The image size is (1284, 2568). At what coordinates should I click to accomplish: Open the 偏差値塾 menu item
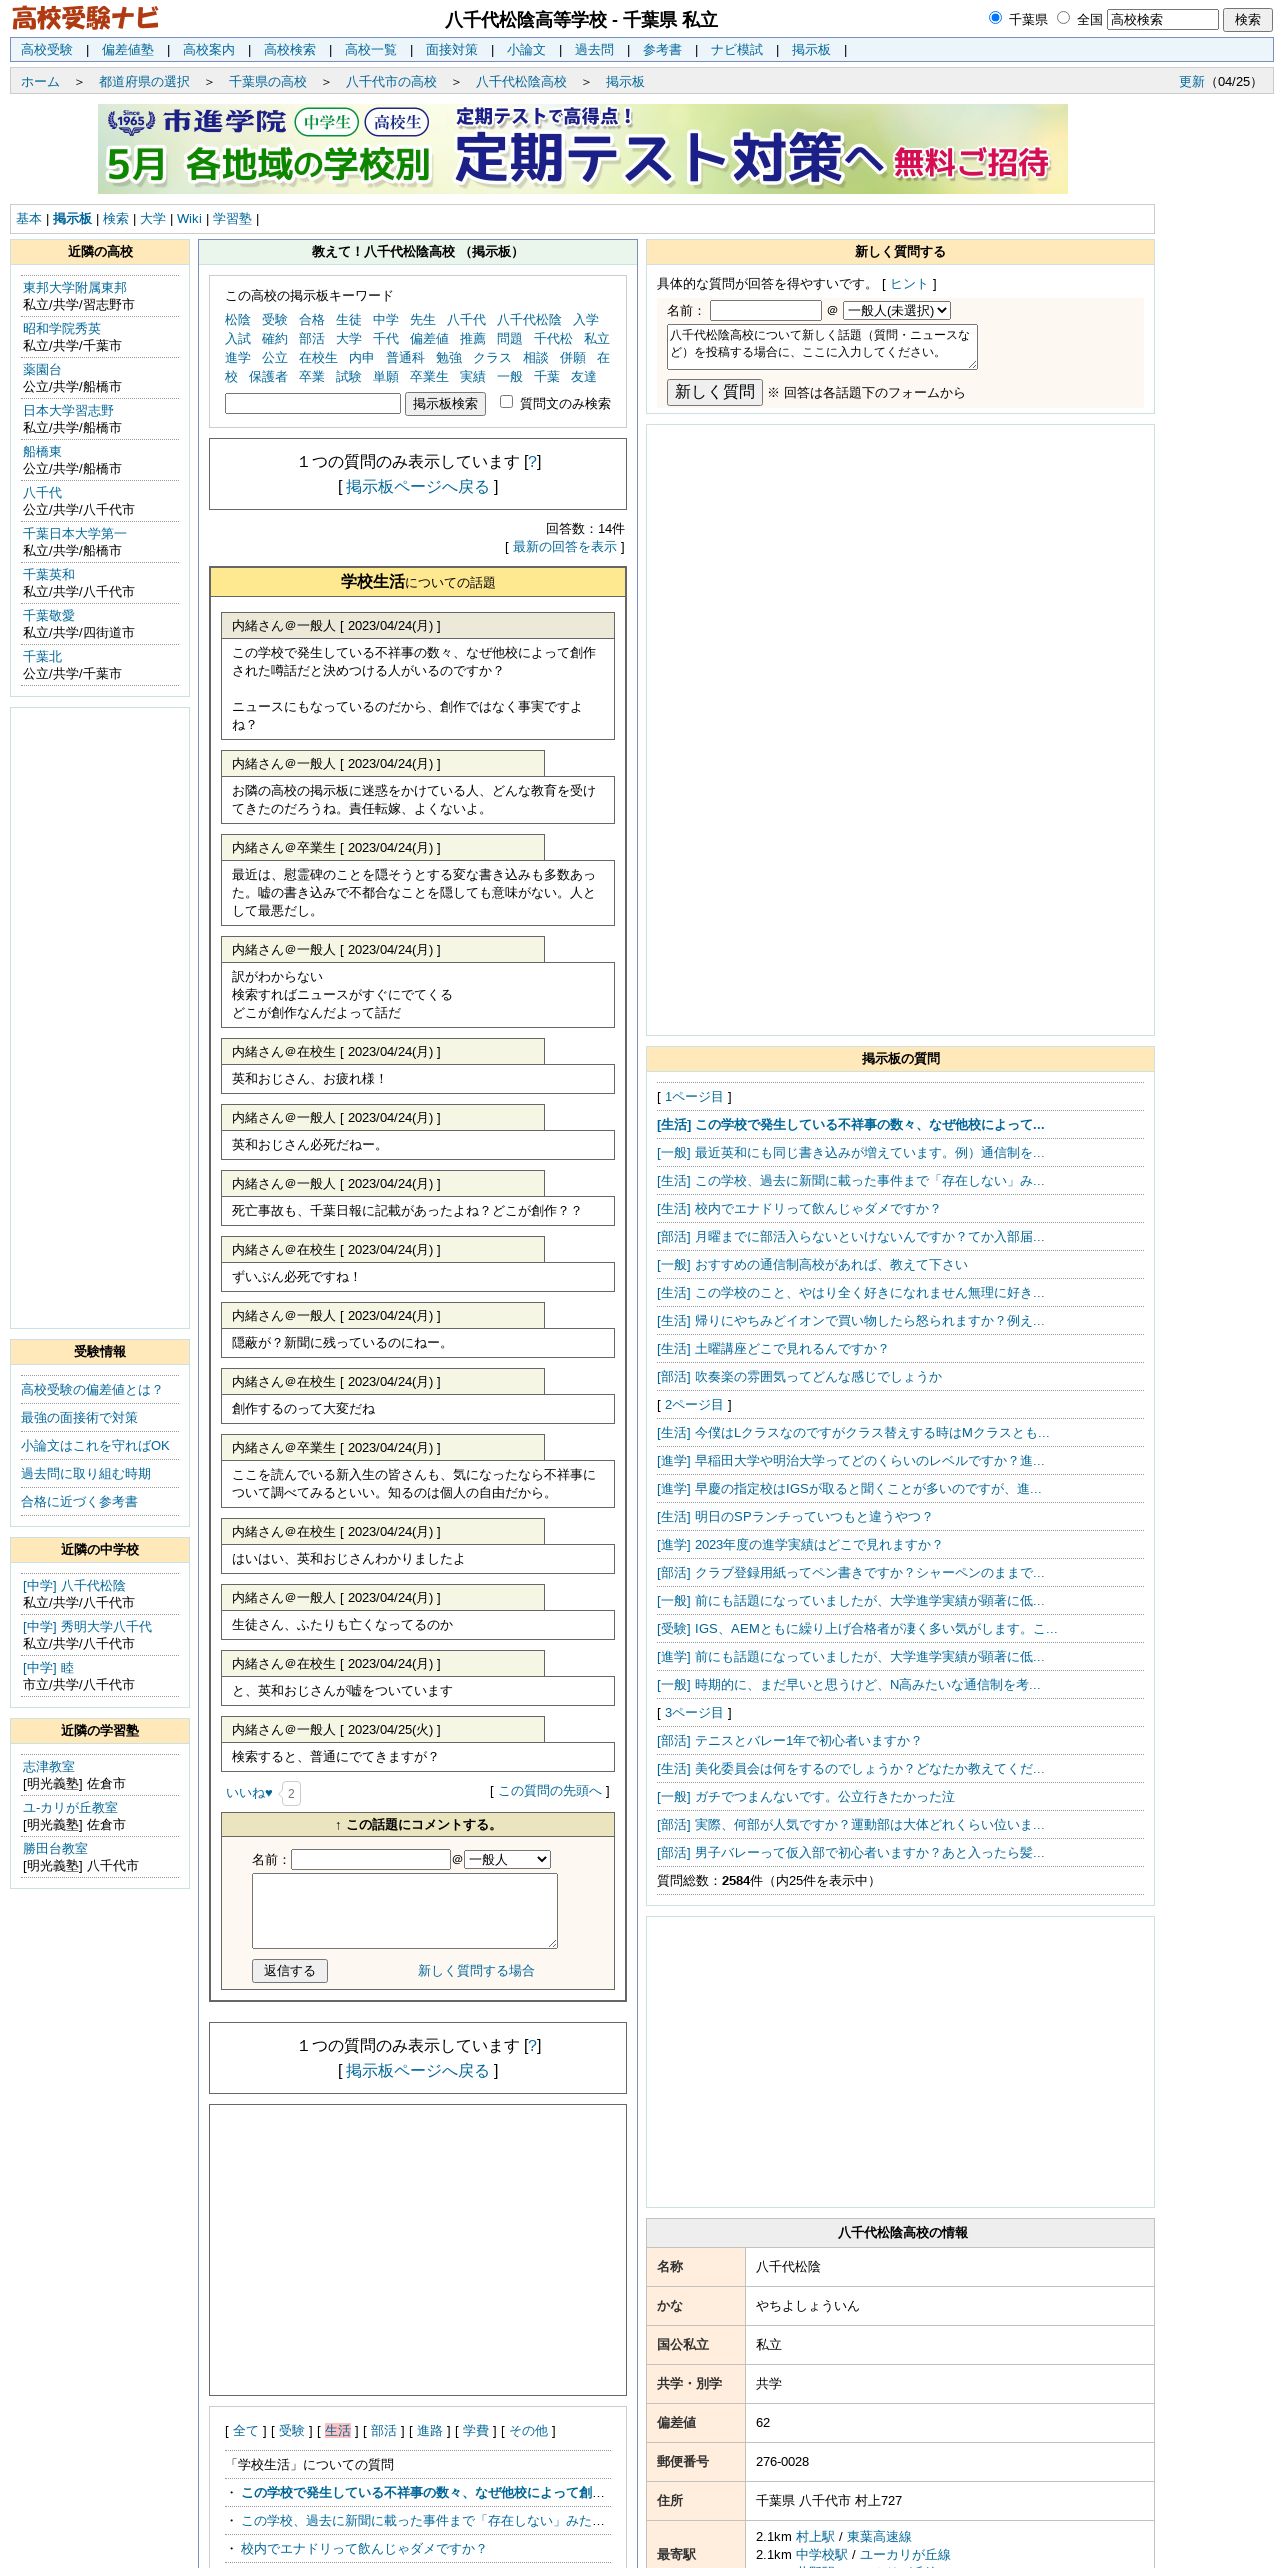(127, 50)
